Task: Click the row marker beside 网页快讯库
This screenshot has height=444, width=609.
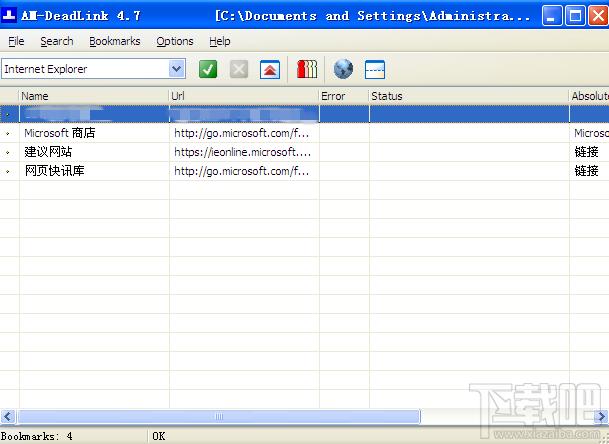Action: pyautogui.click(x=9, y=171)
